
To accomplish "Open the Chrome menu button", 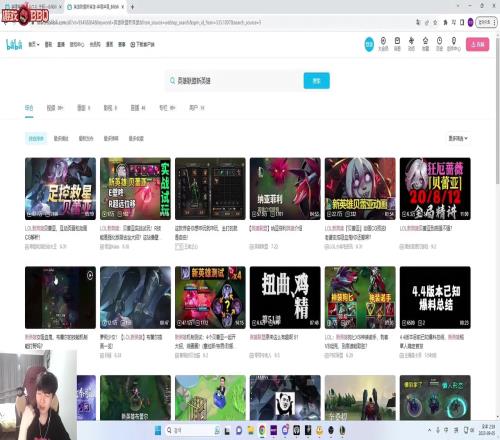I will [x=495, y=22].
